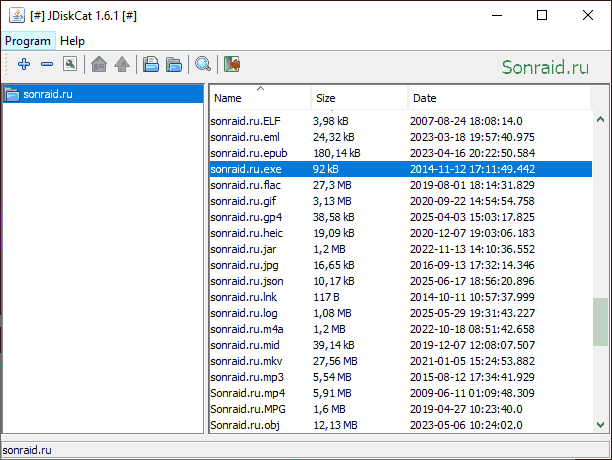
Task: Click the gray up-arrow parent folder icon
Action: (x=122, y=64)
